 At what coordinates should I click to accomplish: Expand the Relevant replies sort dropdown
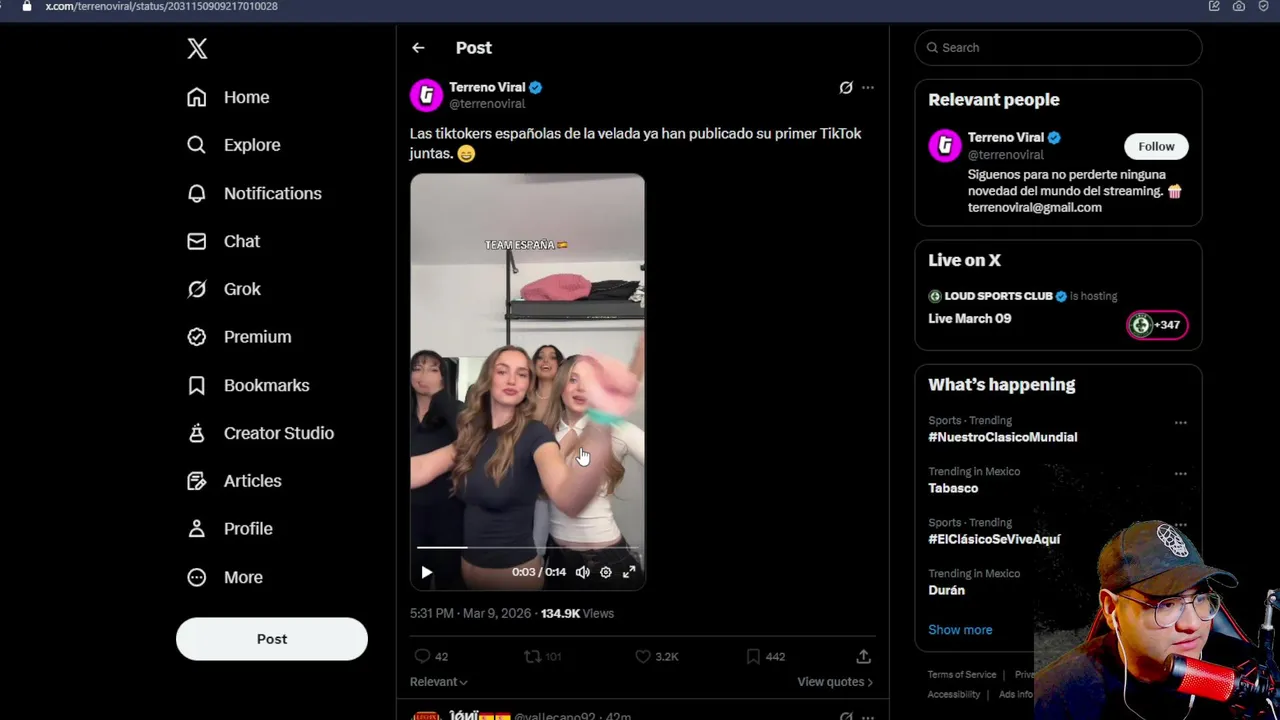tap(438, 682)
